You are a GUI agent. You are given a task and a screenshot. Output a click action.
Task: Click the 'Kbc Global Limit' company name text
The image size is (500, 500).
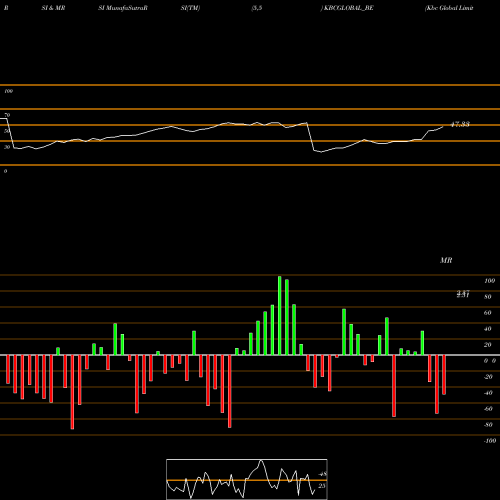[449, 8]
